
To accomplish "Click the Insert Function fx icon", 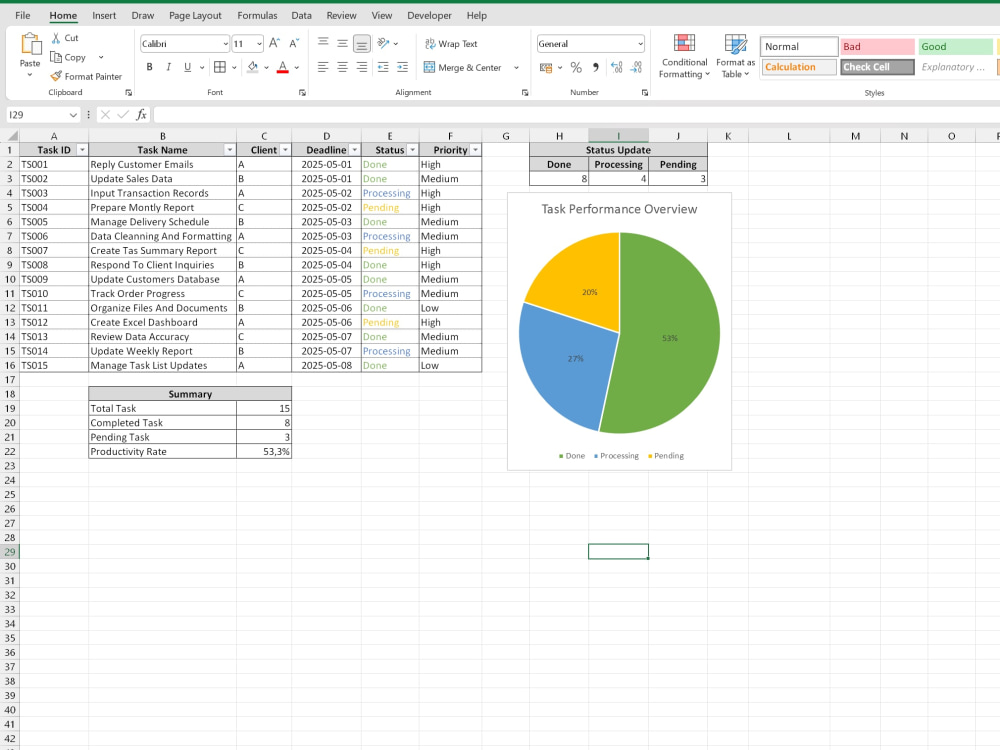I will pos(141,115).
